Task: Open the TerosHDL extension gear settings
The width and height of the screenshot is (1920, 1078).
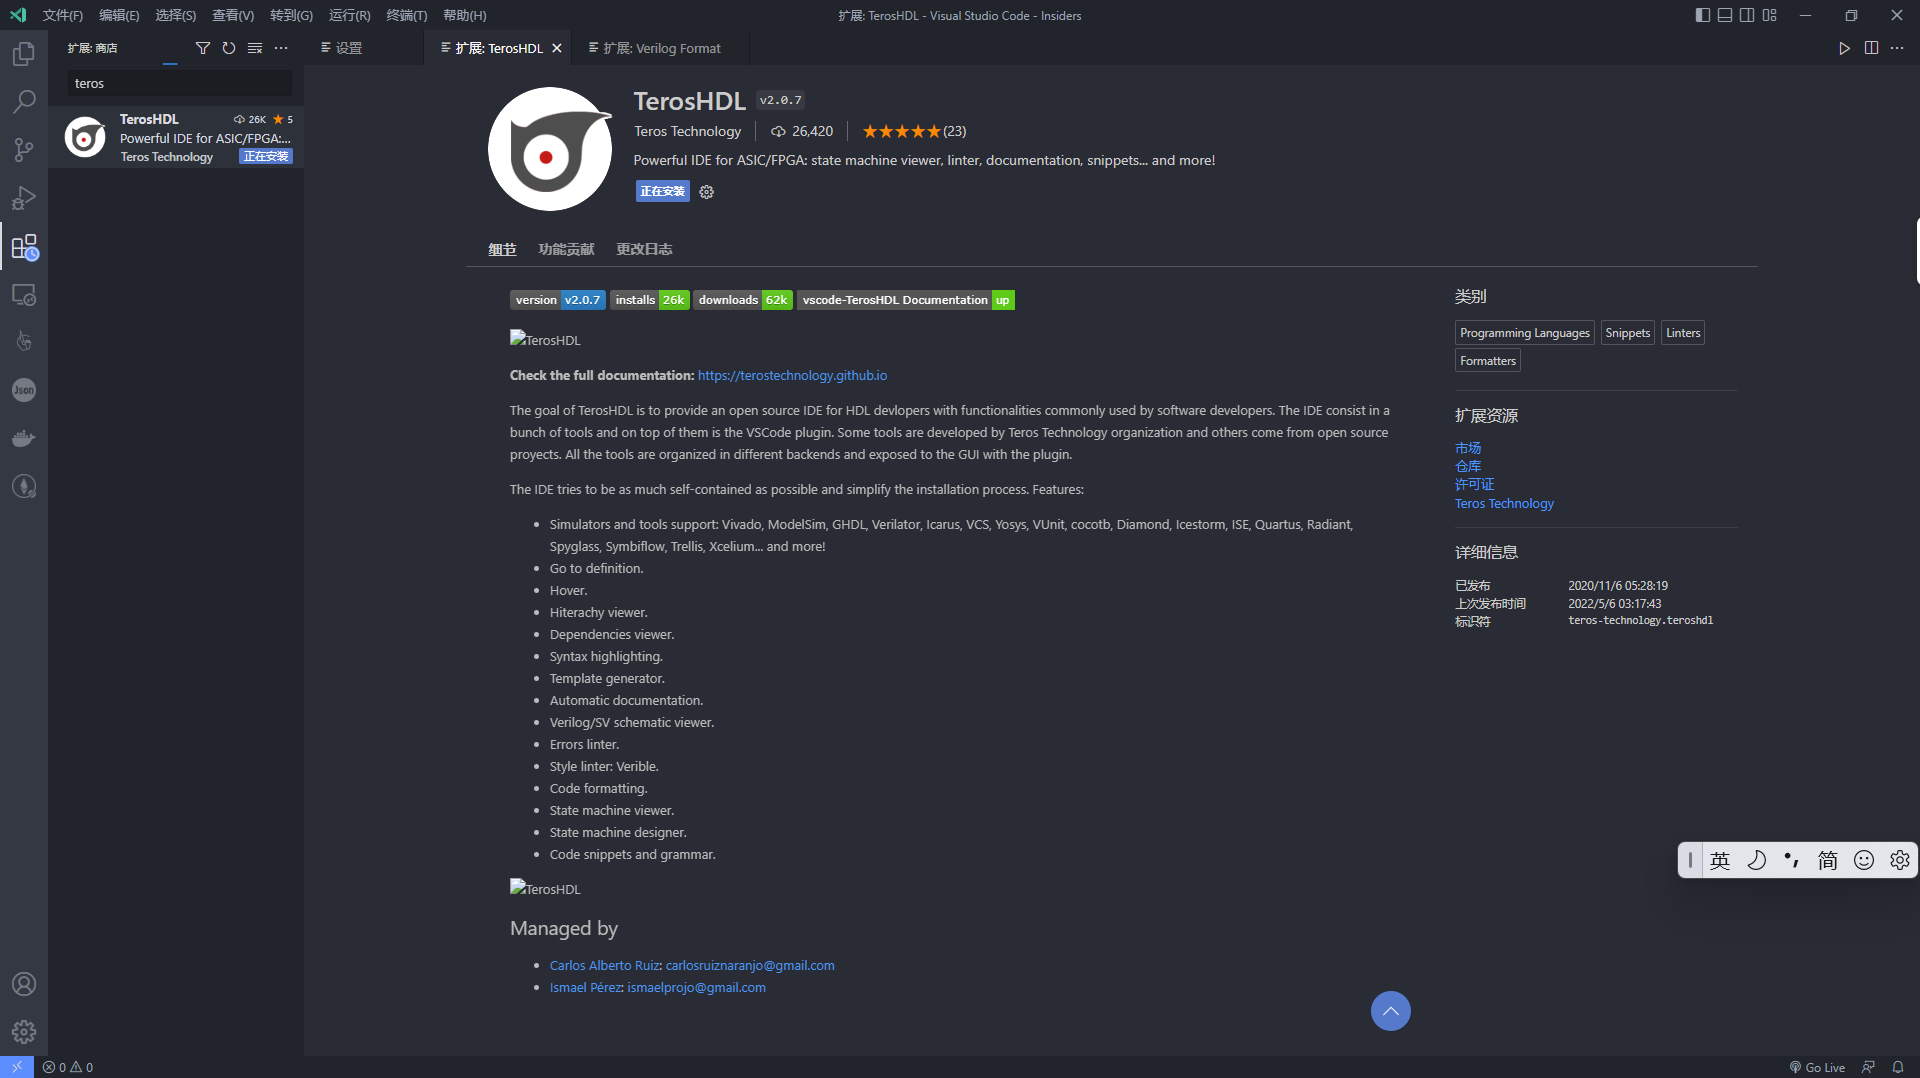Action: (x=707, y=192)
